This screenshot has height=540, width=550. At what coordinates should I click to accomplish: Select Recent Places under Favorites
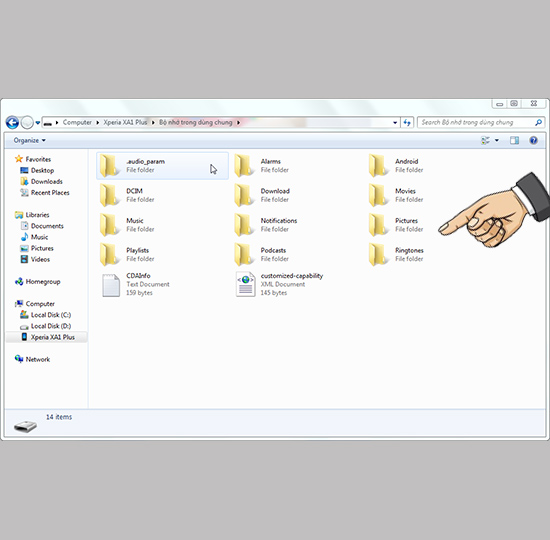pyautogui.click(x=50, y=193)
